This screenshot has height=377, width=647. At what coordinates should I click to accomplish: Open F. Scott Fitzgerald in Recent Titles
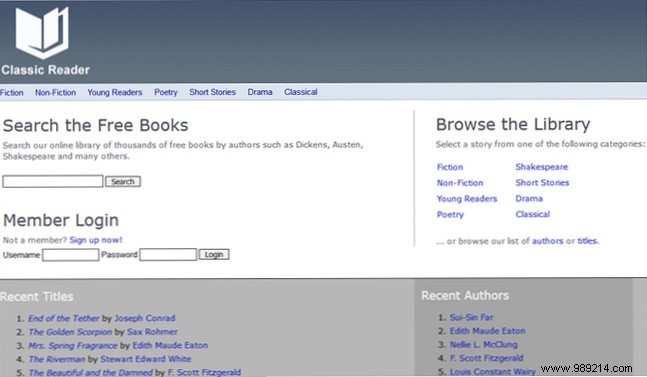tap(204, 372)
